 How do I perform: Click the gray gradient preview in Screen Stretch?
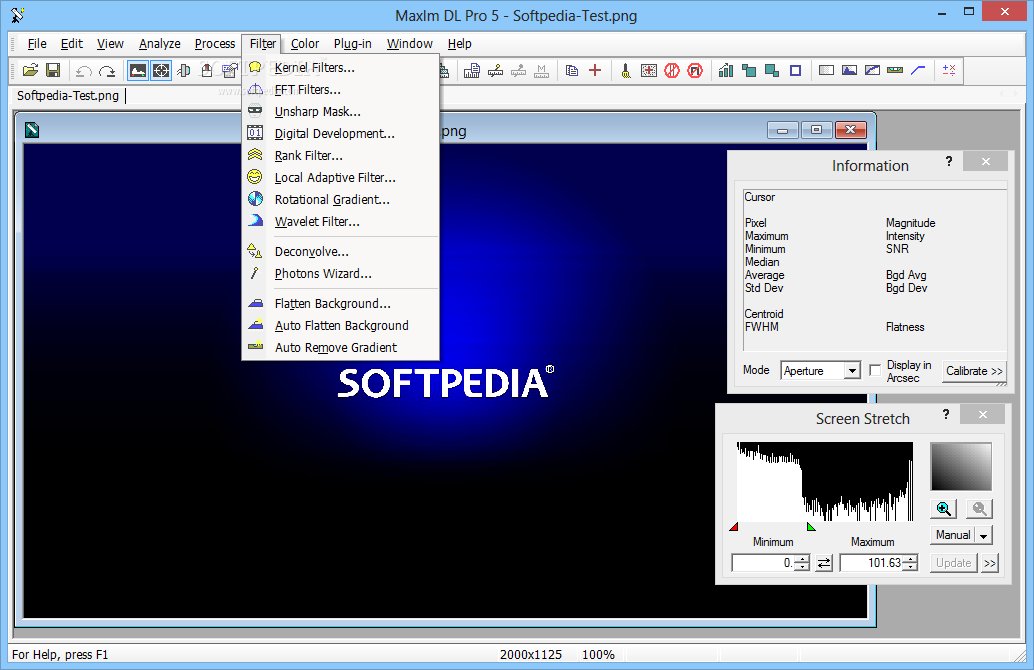tap(961, 466)
